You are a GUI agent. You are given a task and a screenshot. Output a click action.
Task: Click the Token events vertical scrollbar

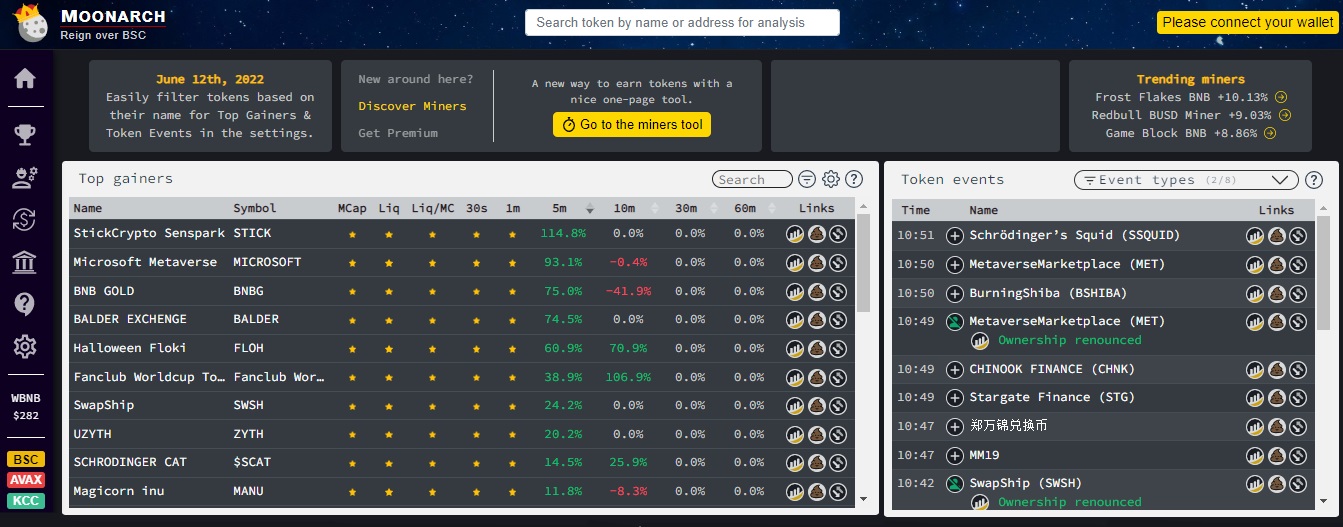pyautogui.click(x=1324, y=272)
